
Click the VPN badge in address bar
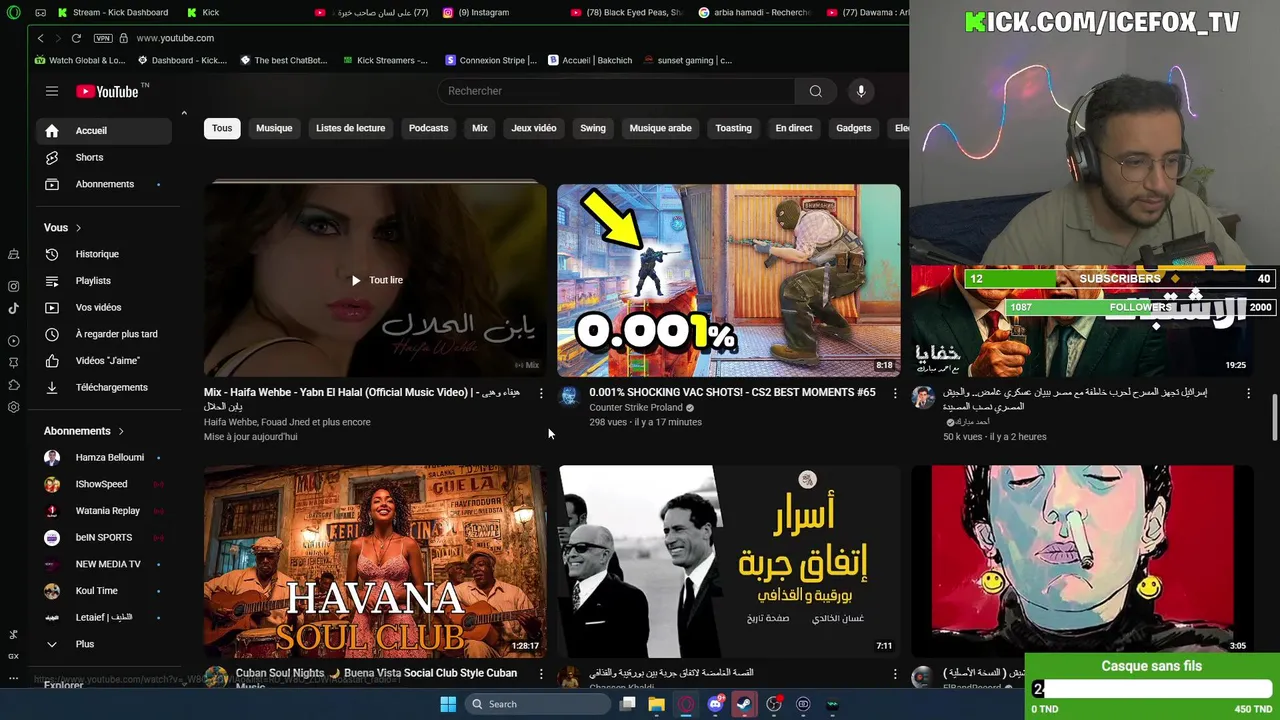[103, 38]
